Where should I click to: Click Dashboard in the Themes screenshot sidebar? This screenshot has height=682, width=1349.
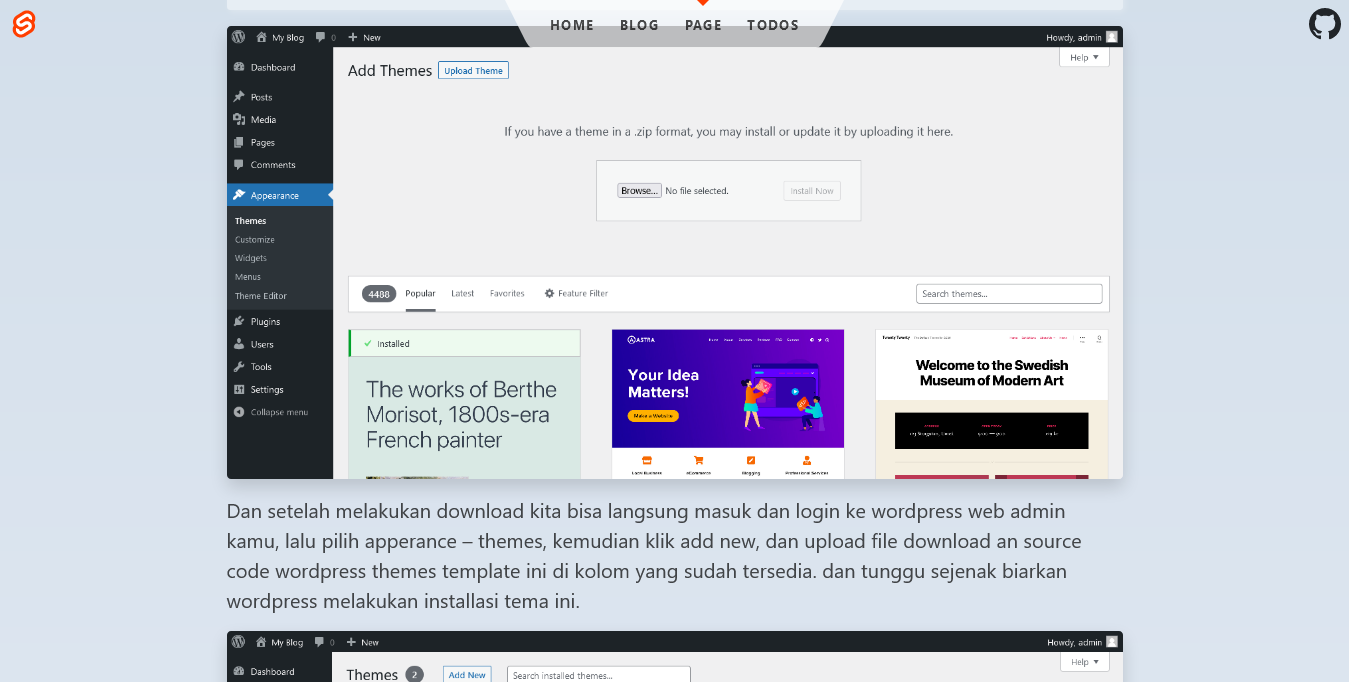point(264,672)
